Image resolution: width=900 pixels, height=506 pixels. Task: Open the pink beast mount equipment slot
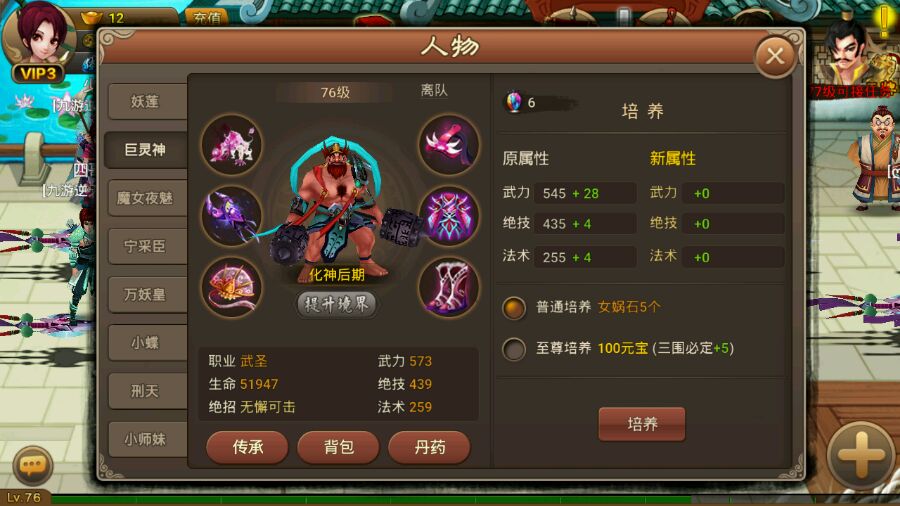pos(232,145)
